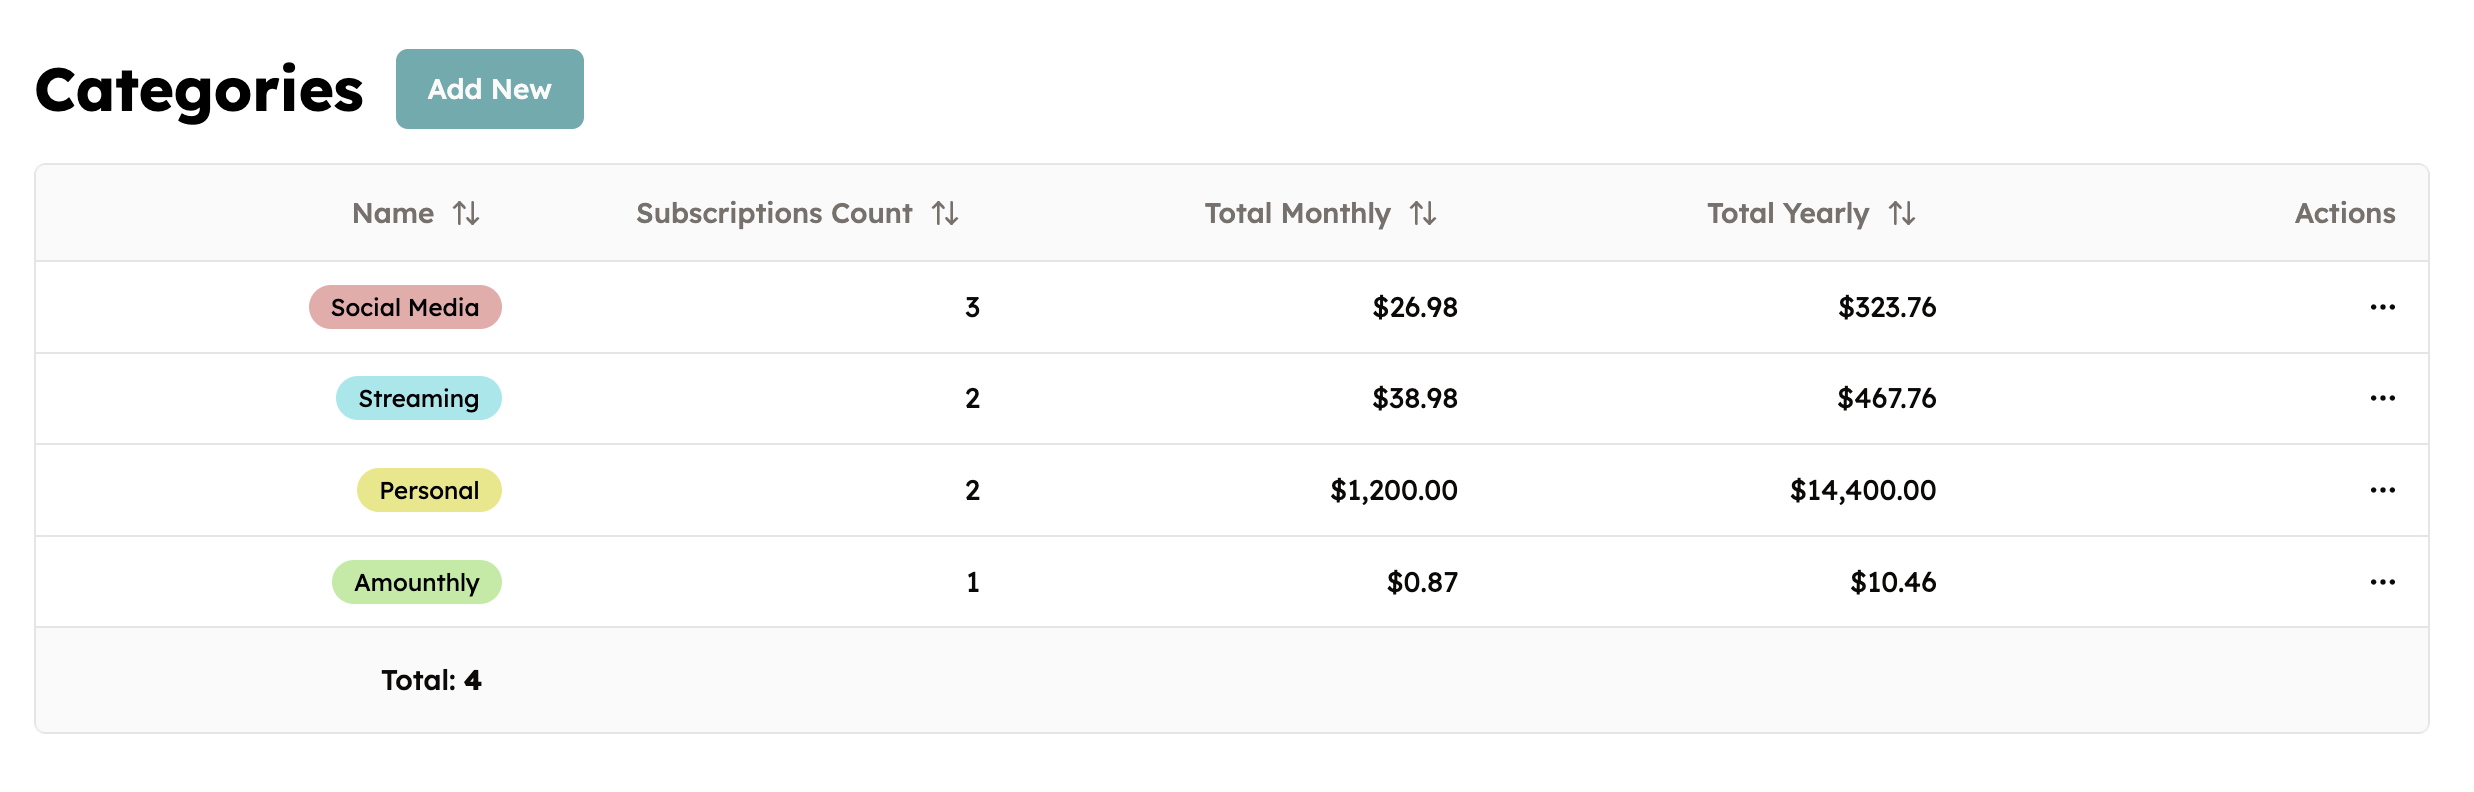Open actions menu for Amounthly row
The image size is (2474, 792).
pyautogui.click(x=2382, y=582)
